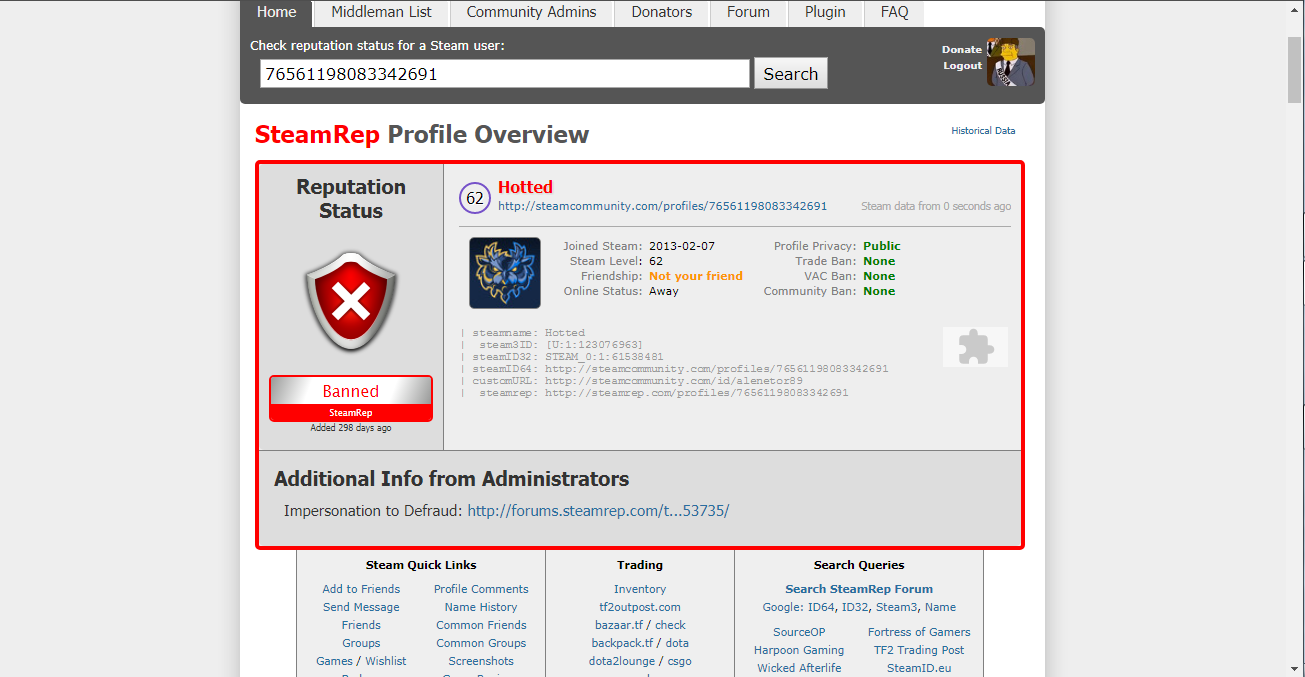Focus the Steam user search field
Viewport: 1305px width, 677px height.
(x=505, y=74)
